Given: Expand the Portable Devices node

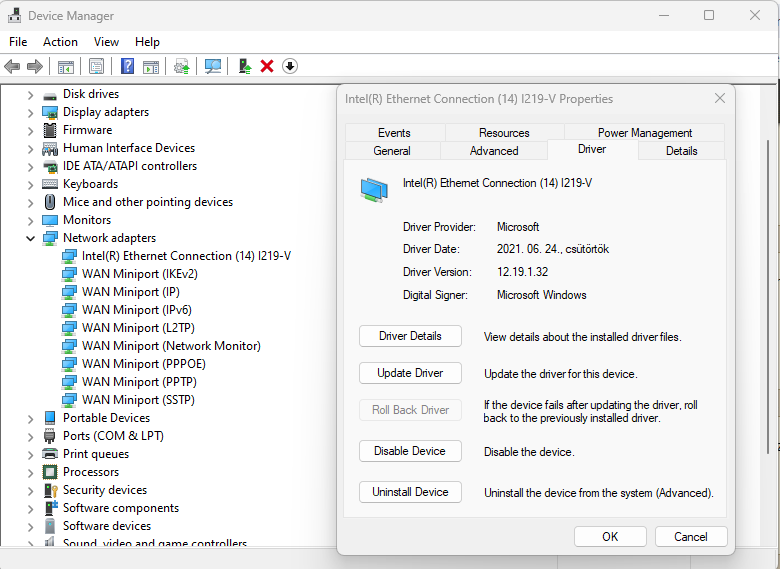Looking at the screenshot, I should (30, 418).
